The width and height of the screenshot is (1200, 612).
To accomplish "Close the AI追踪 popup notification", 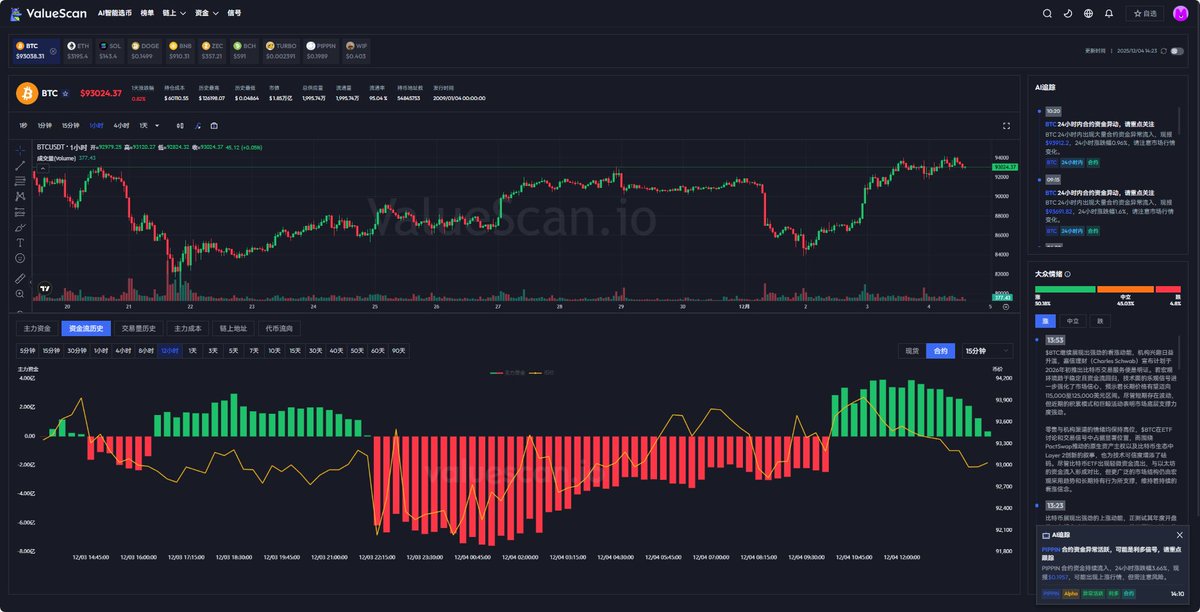I will click(1179, 535).
